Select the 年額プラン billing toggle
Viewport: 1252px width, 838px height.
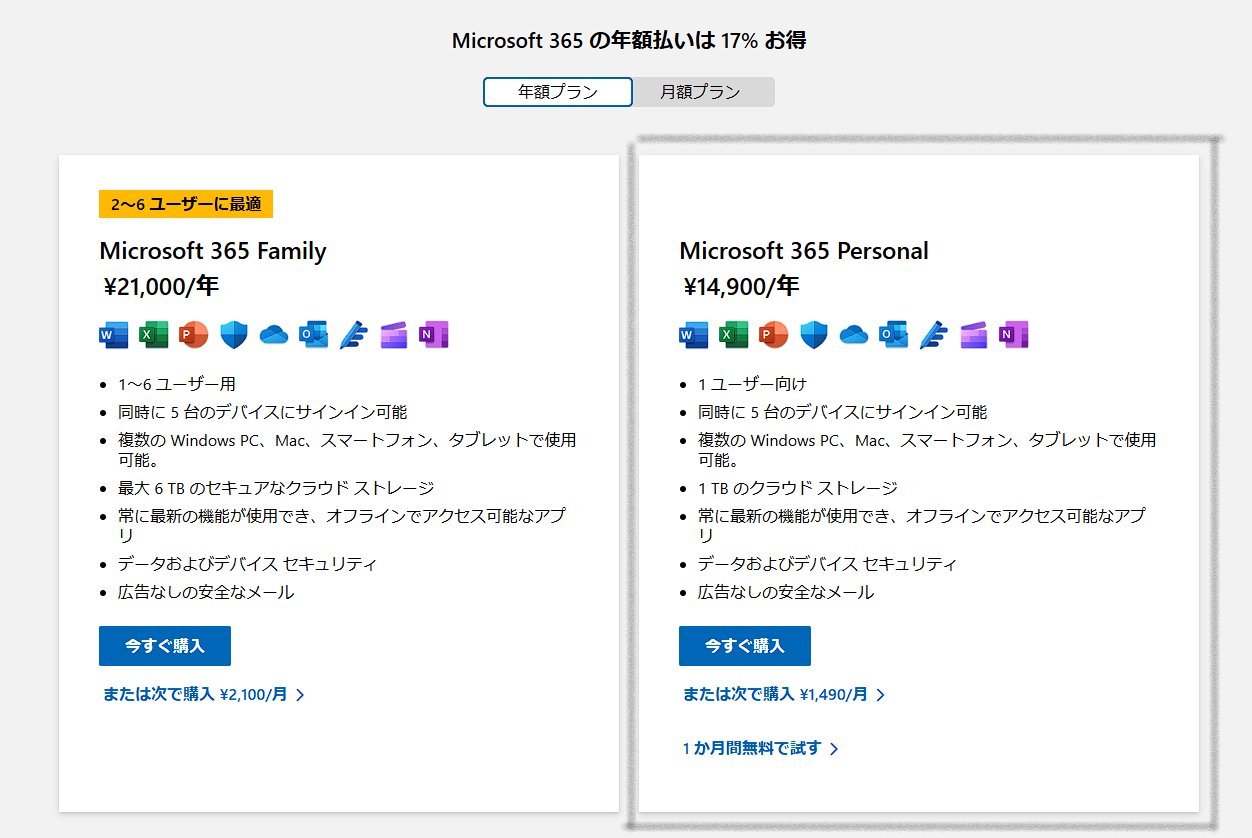[558, 92]
